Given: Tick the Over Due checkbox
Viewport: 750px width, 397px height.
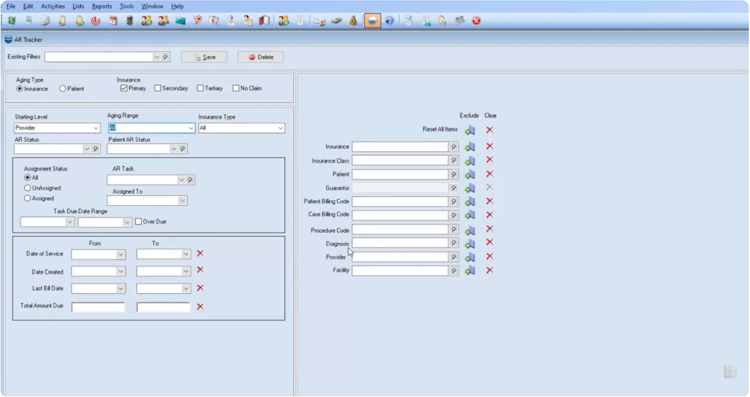Looking at the screenshot, I should 138,221.
